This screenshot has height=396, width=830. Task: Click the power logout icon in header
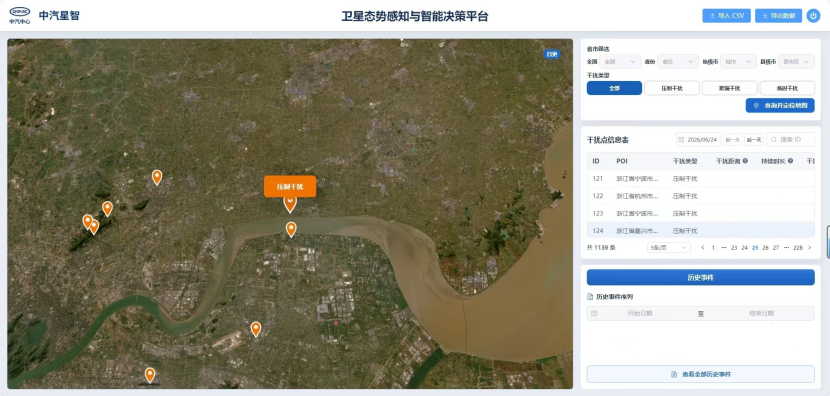point(813,16)
